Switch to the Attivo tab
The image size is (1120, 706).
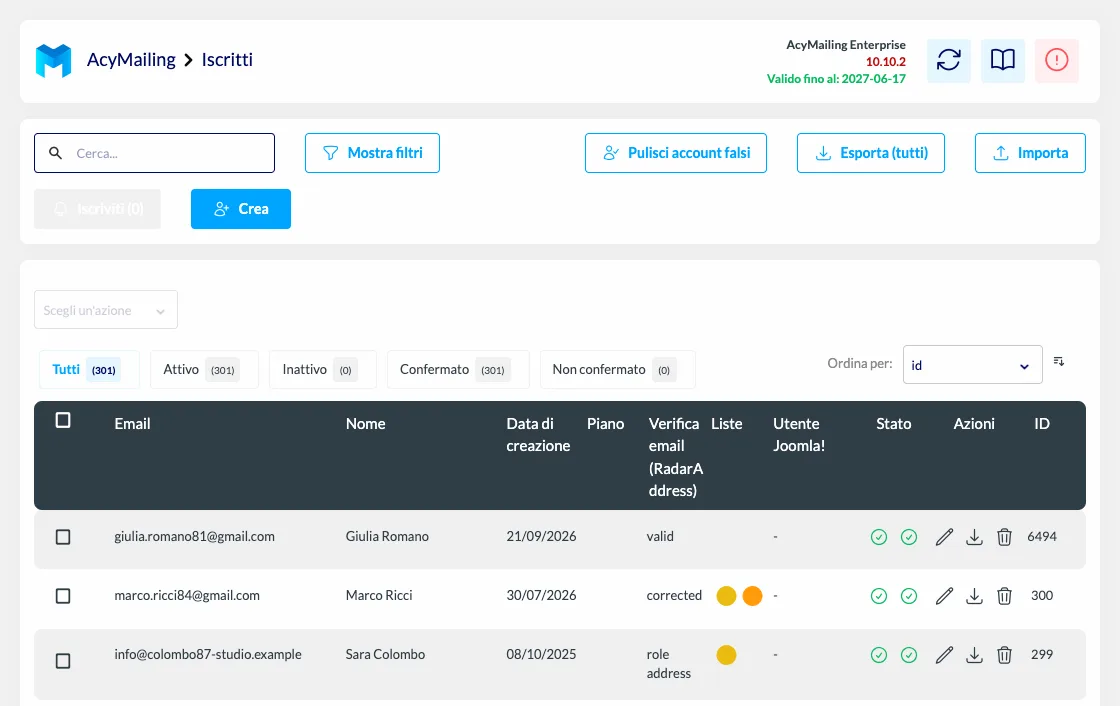(204, 369)
